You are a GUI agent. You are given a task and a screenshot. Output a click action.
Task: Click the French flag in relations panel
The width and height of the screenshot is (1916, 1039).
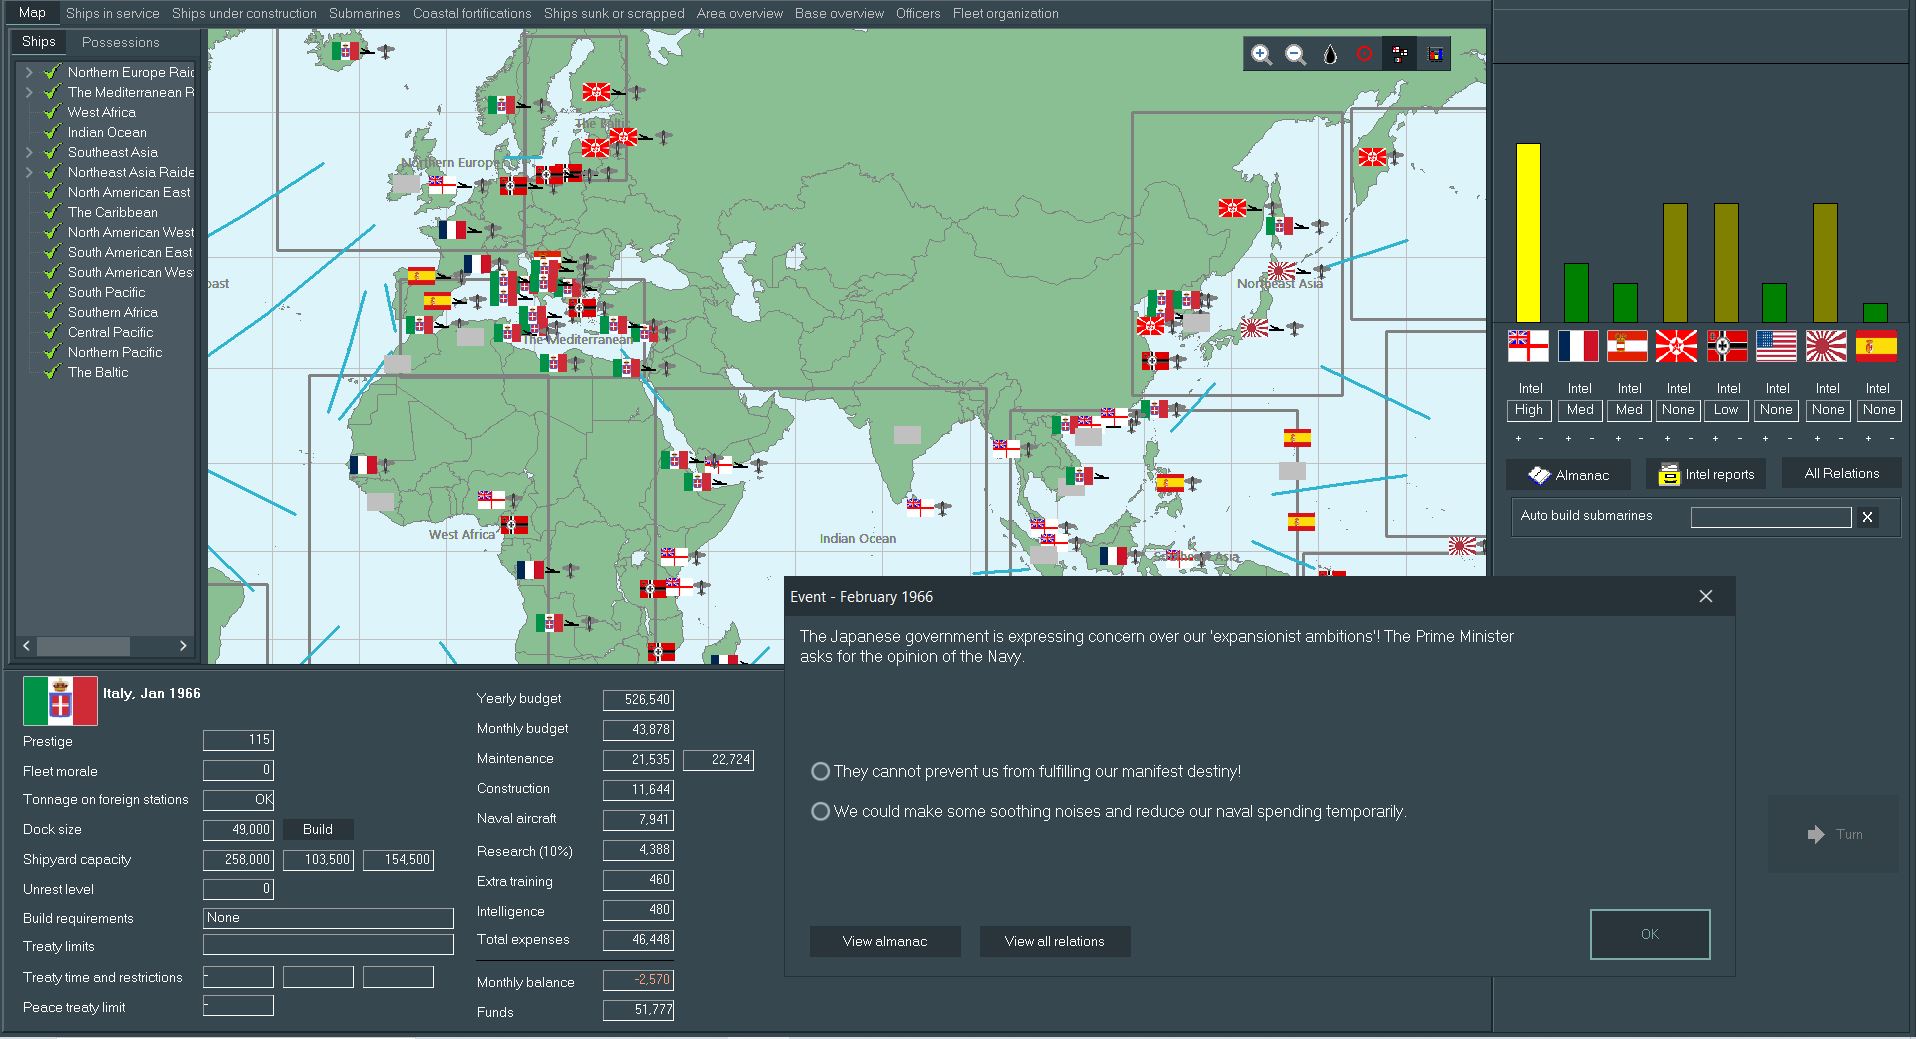(1578, 346)
